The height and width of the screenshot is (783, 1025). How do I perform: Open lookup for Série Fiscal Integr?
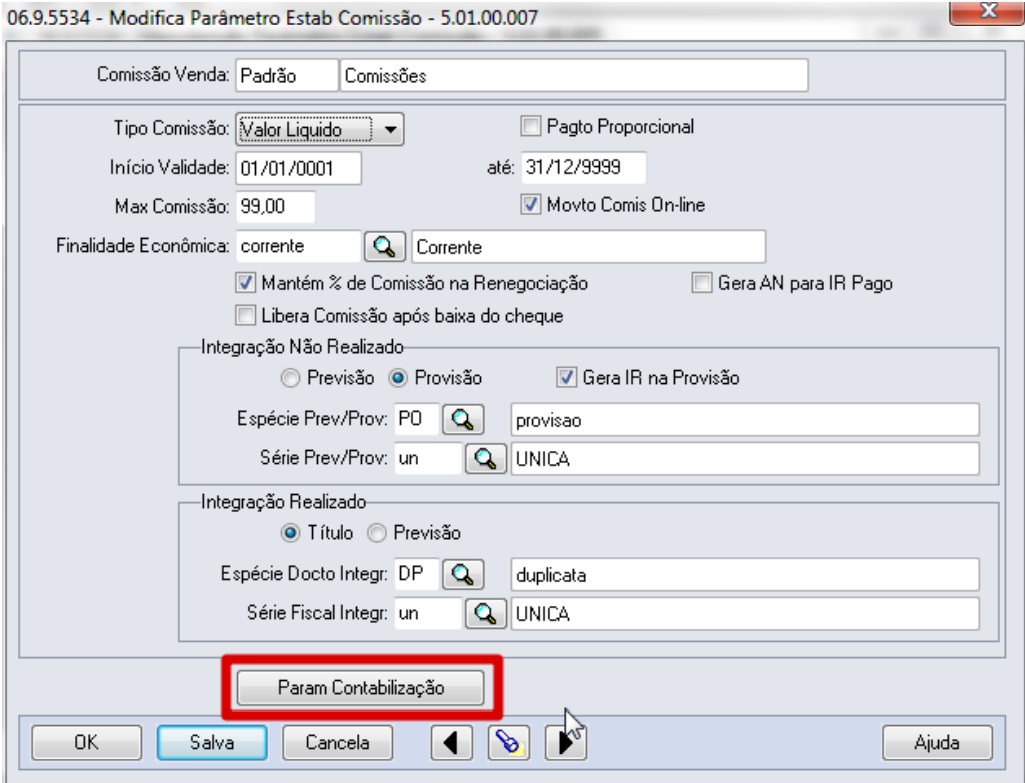tap(485, 613)
